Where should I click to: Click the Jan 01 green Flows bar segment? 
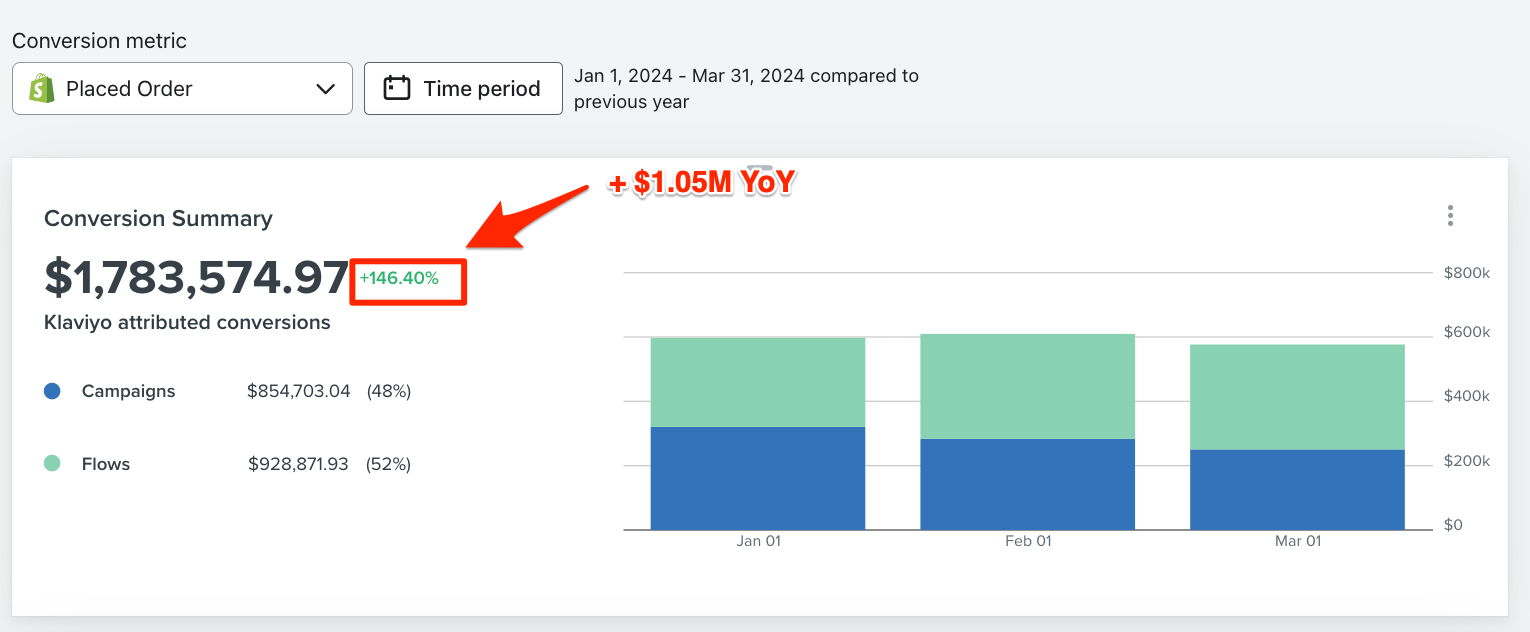coord(758,382)
